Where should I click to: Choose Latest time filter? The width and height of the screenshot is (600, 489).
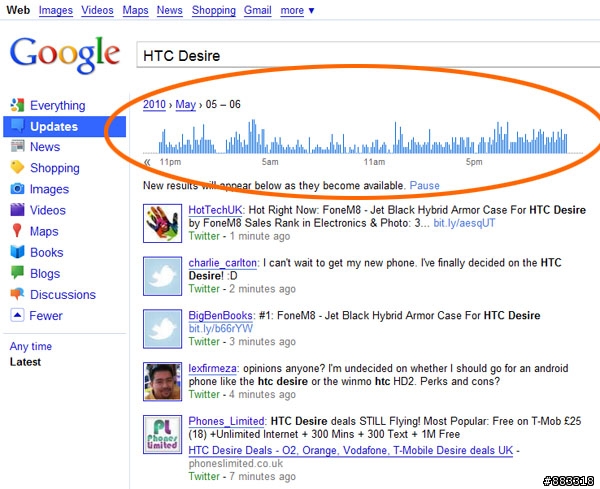pos(25,362)
